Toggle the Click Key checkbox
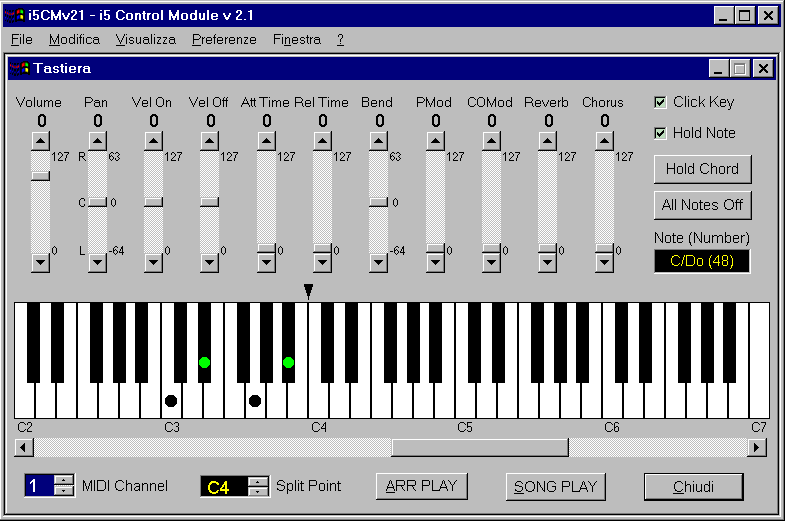Image resolution: width=785 pixels, height=521 pixels. pos(660,102)
